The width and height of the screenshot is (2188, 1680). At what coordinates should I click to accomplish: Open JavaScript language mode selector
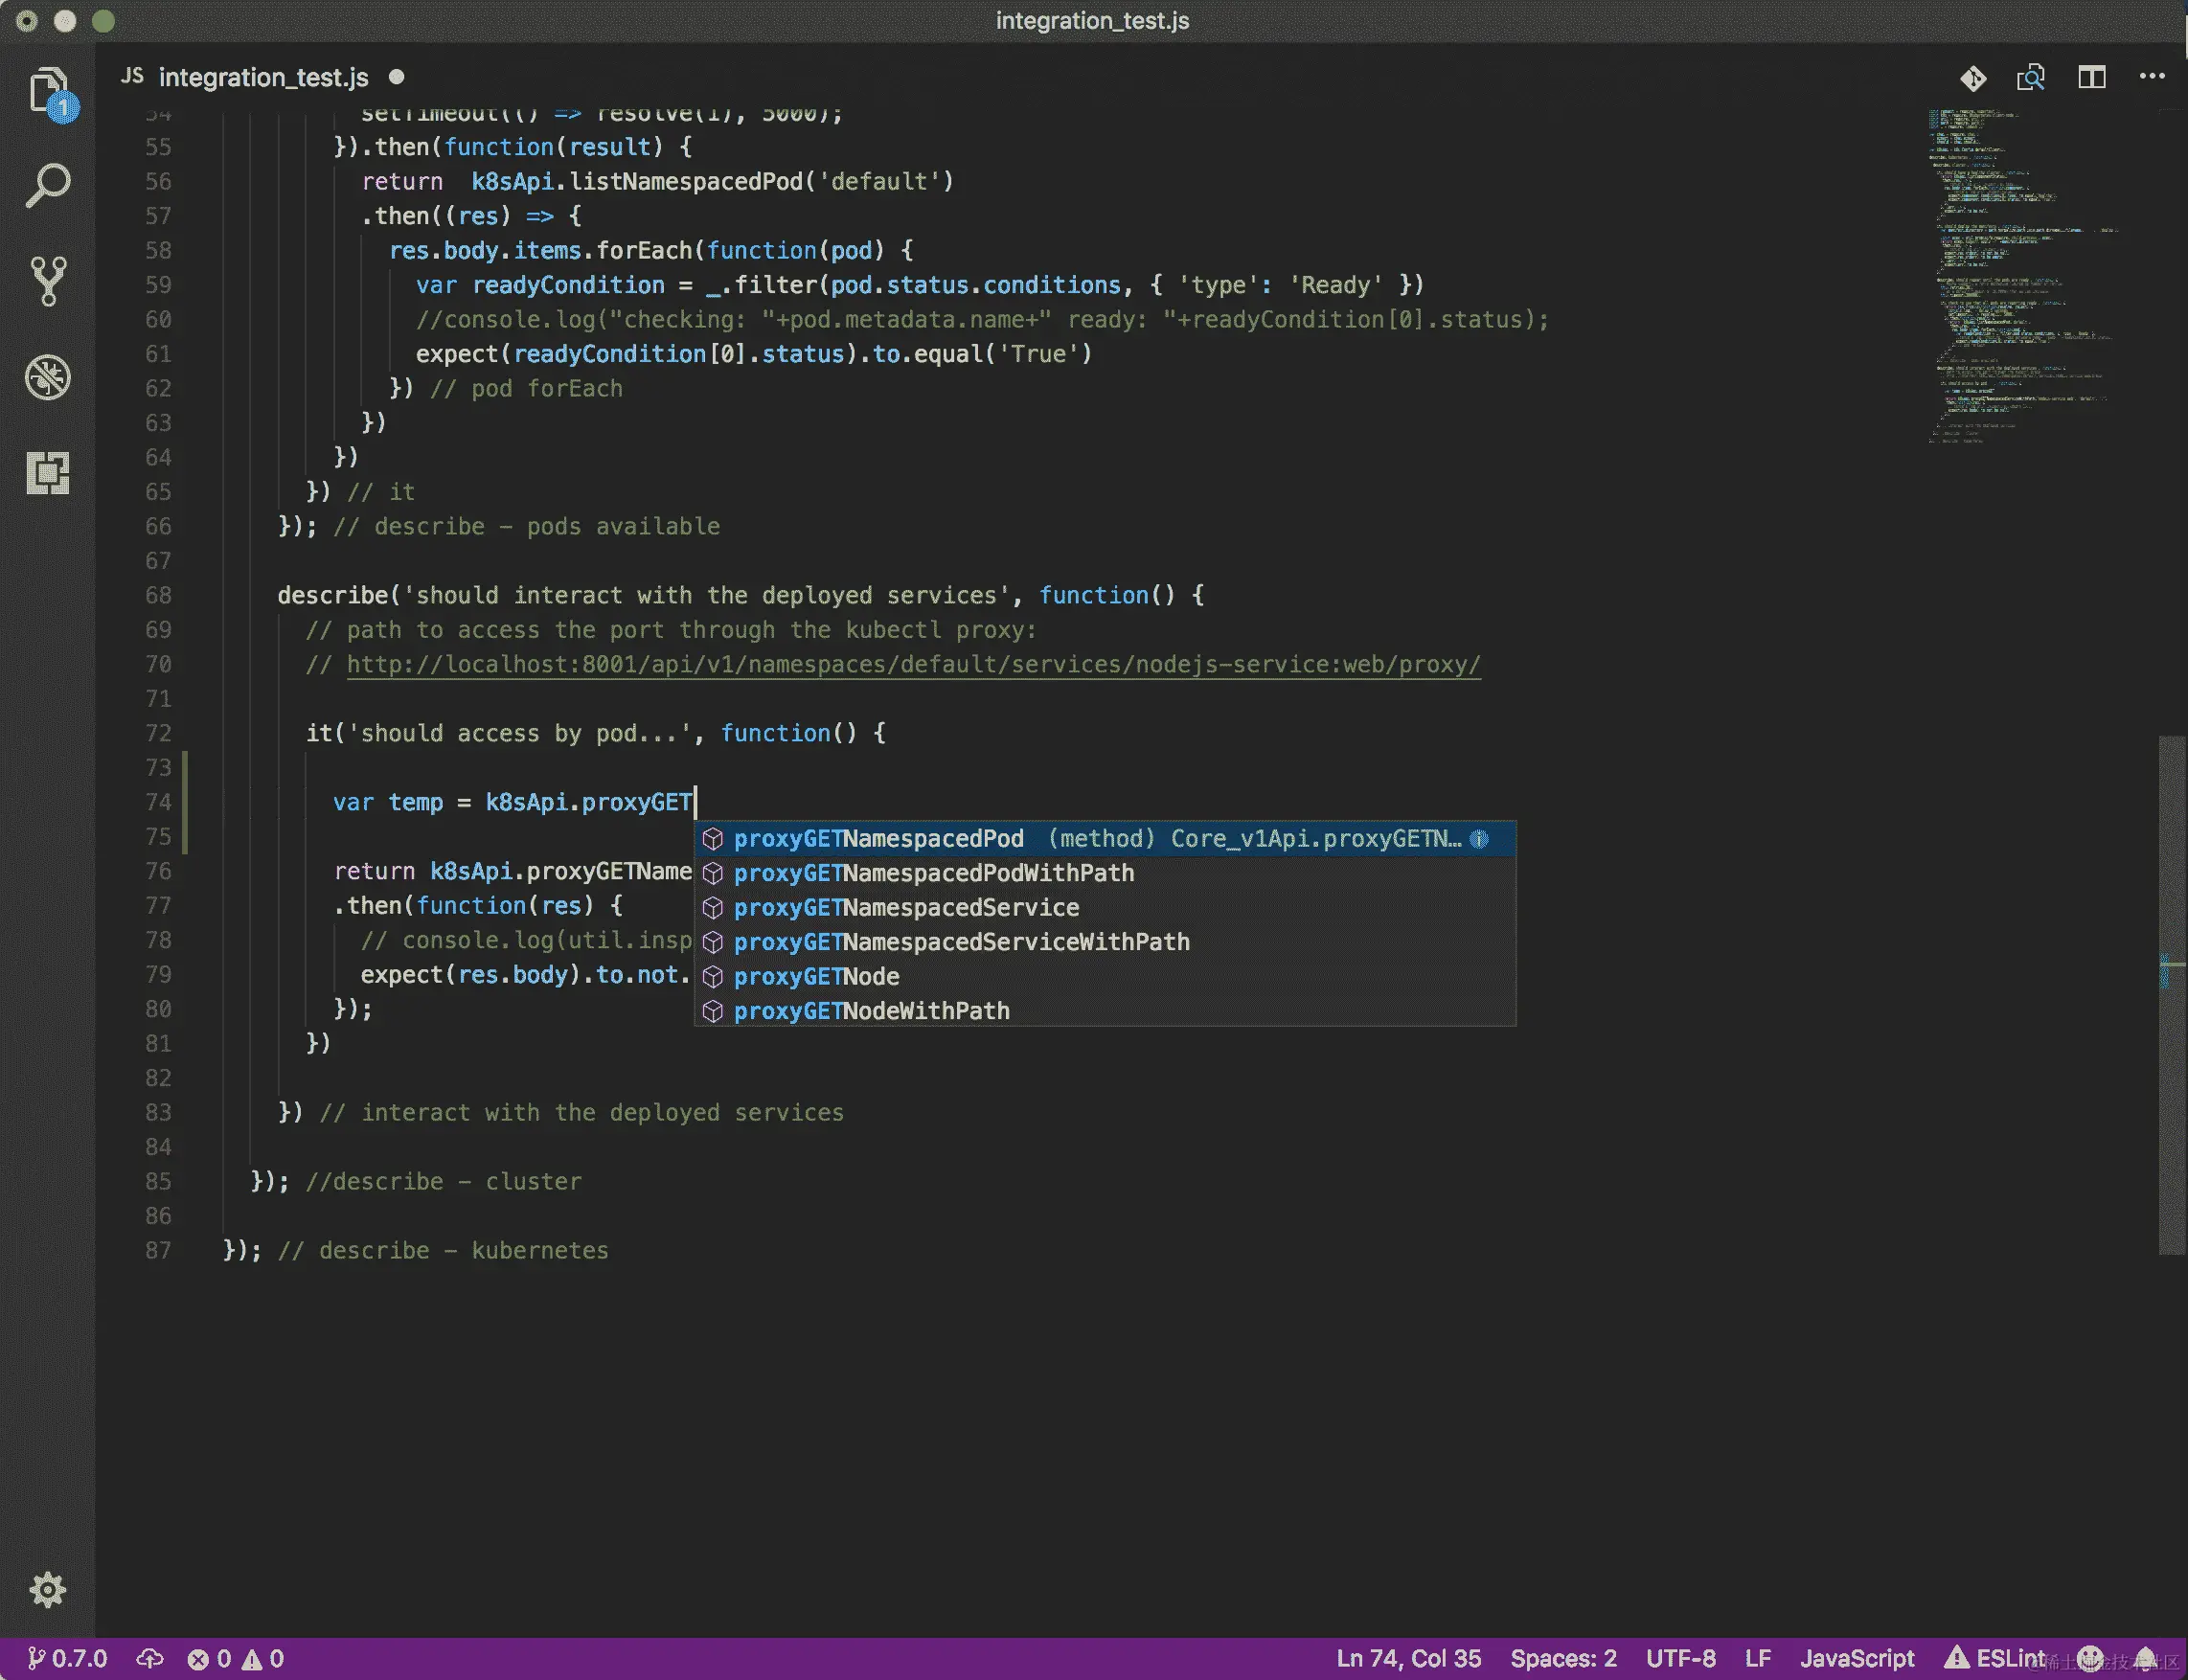point(1856,1658)
